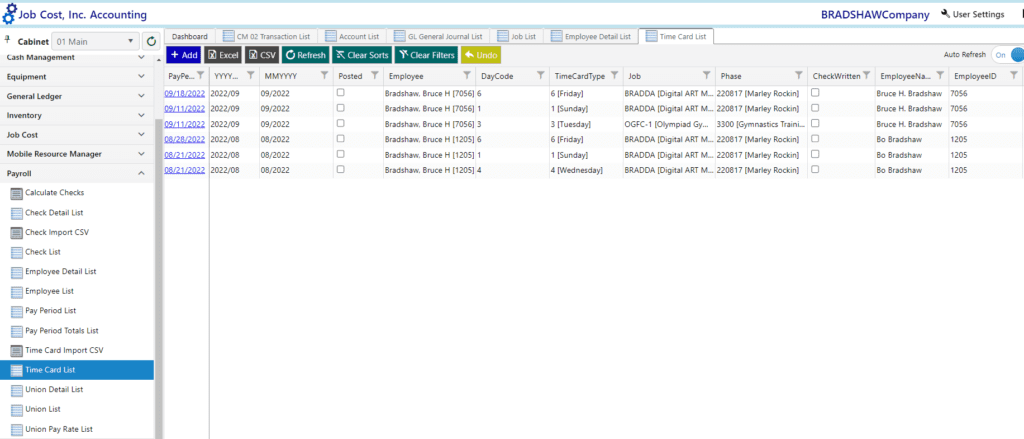Click the filter icon on PayPeriod column

pos(200,76)
